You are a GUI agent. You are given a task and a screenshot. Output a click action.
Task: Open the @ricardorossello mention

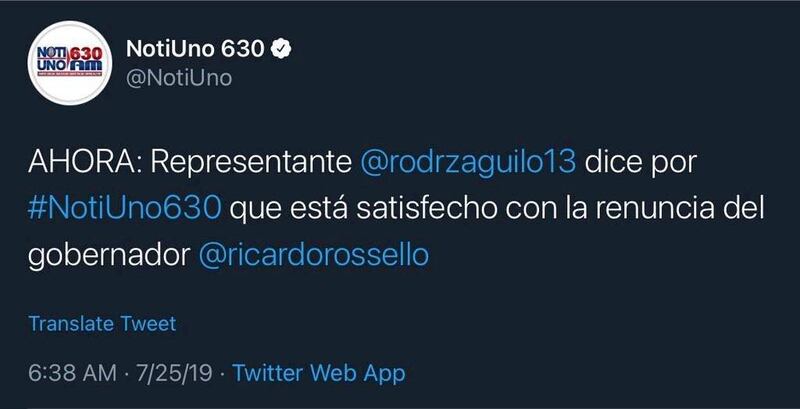(x=313, y=257)
